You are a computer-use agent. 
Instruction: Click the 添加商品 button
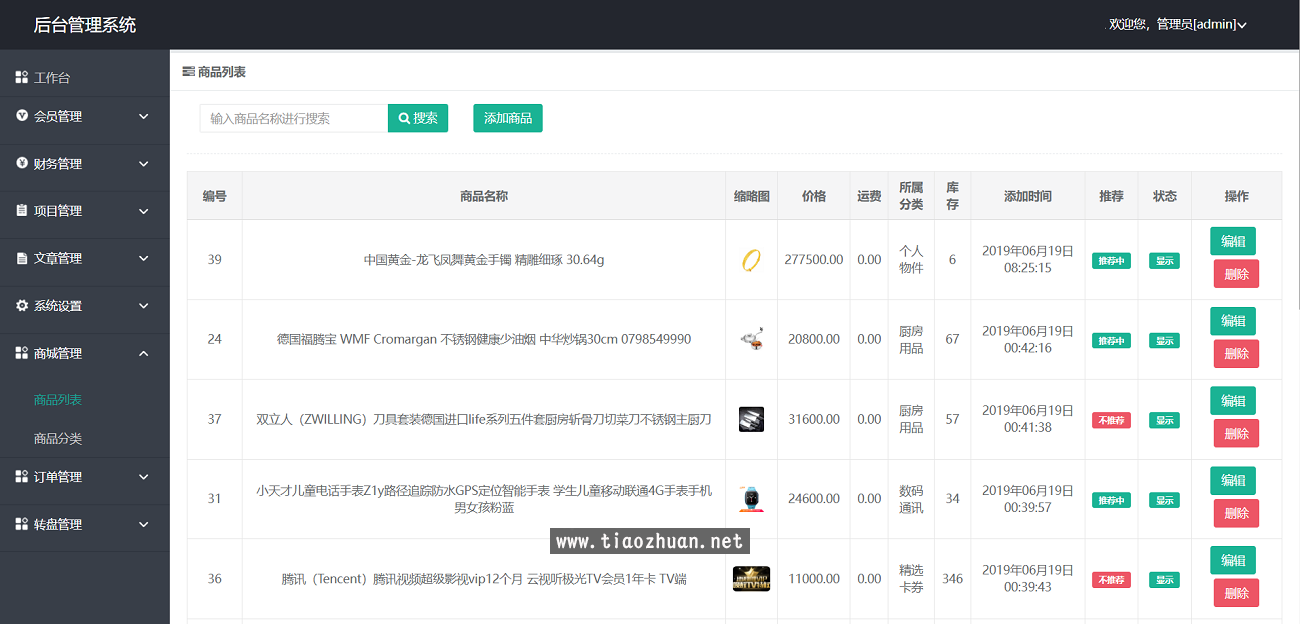click(x=508, y=118)
